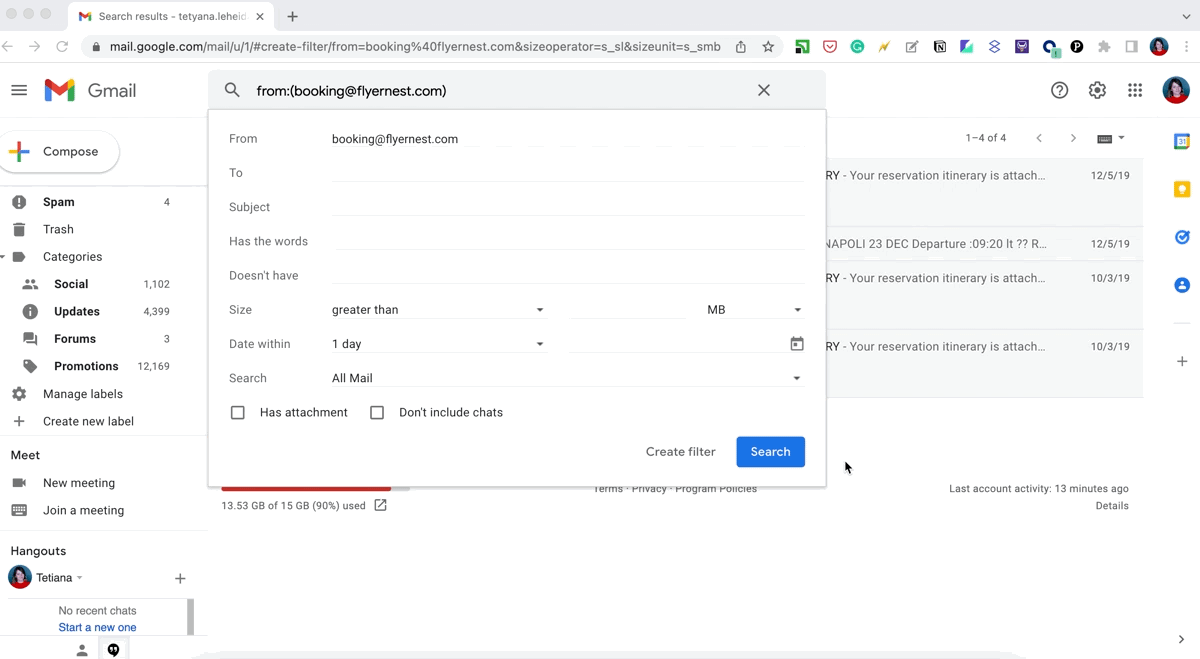The image size is (1200, 659).
Task: Open Chrome's three-dot menu
Action: [x=1187, y=47]
